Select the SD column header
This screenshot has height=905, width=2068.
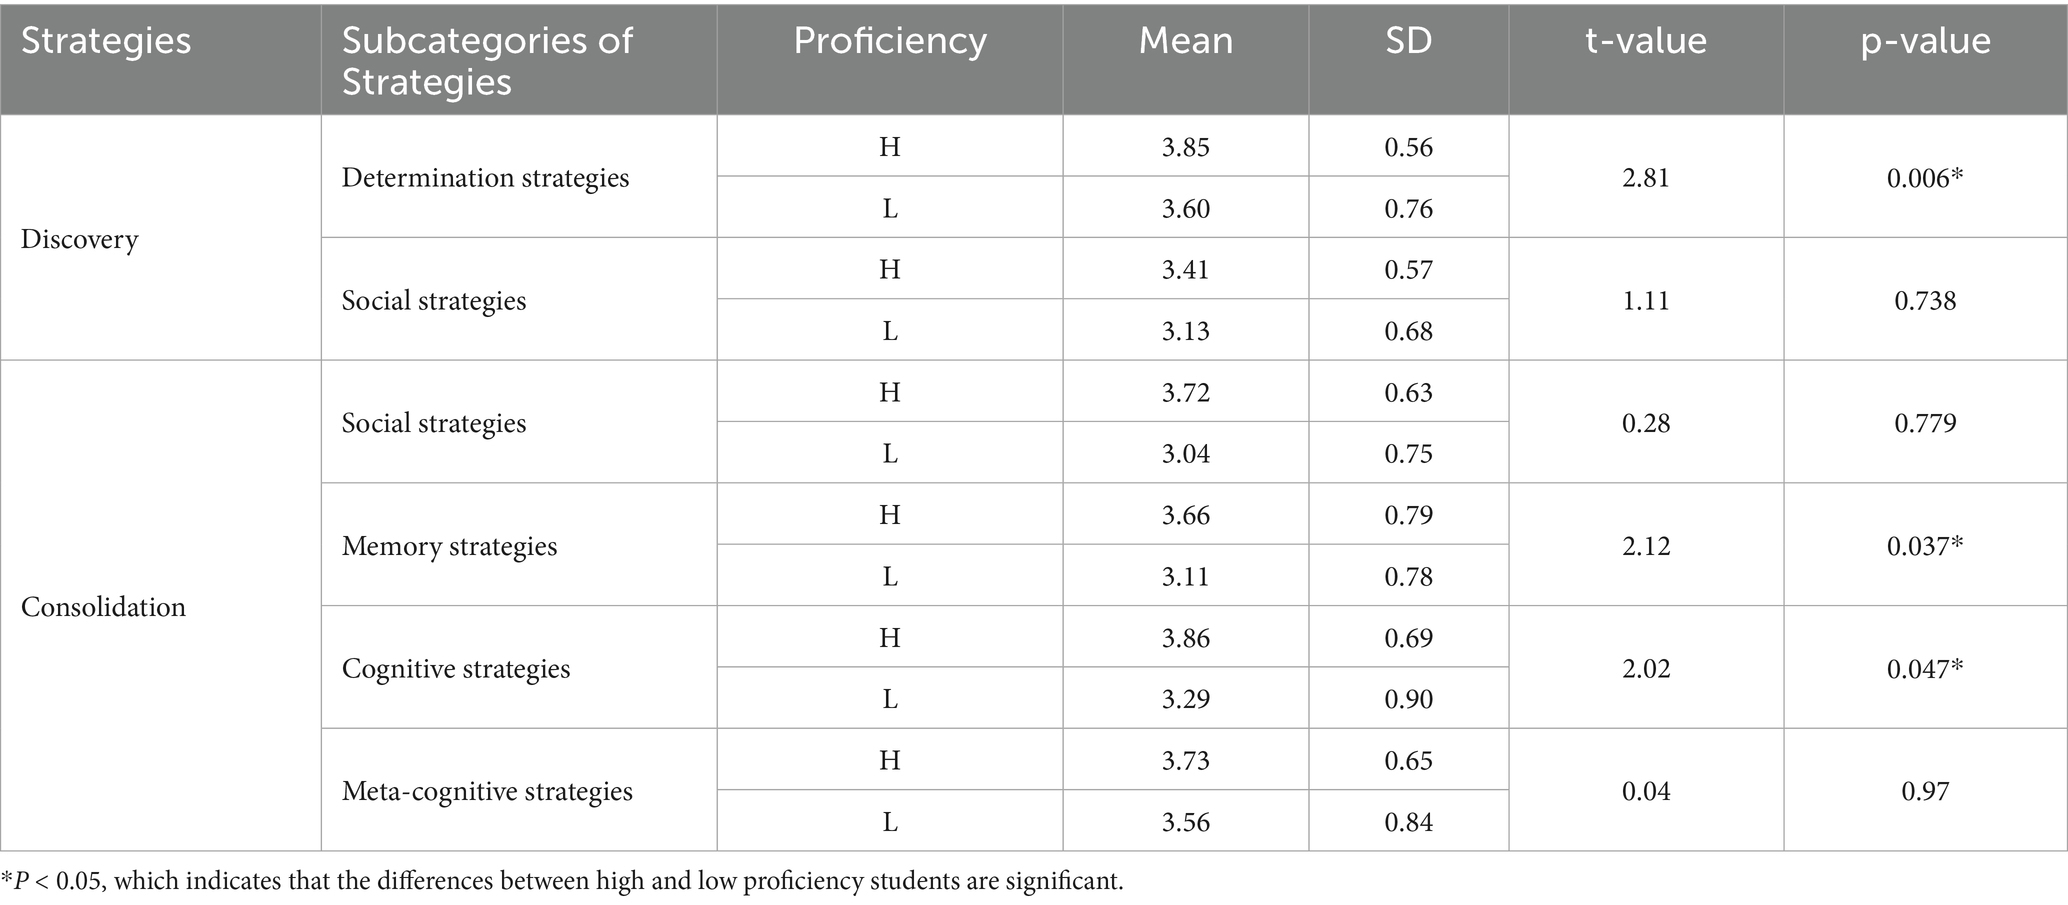[1408, 41]
